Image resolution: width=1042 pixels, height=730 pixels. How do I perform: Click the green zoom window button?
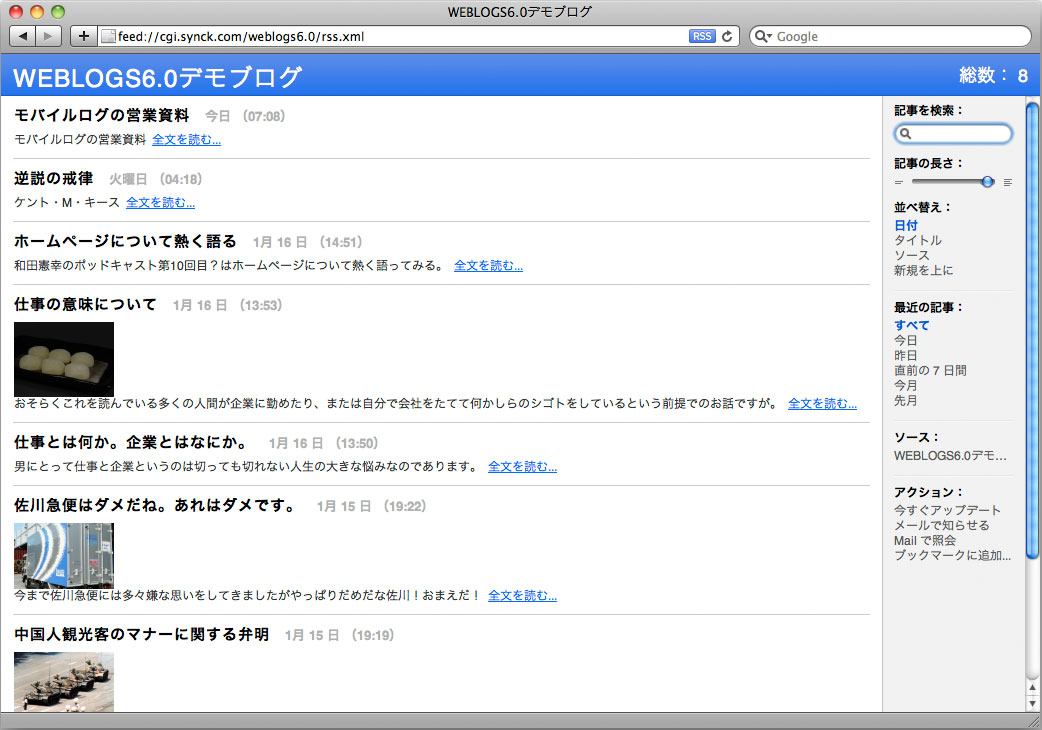tap(58, 11)
